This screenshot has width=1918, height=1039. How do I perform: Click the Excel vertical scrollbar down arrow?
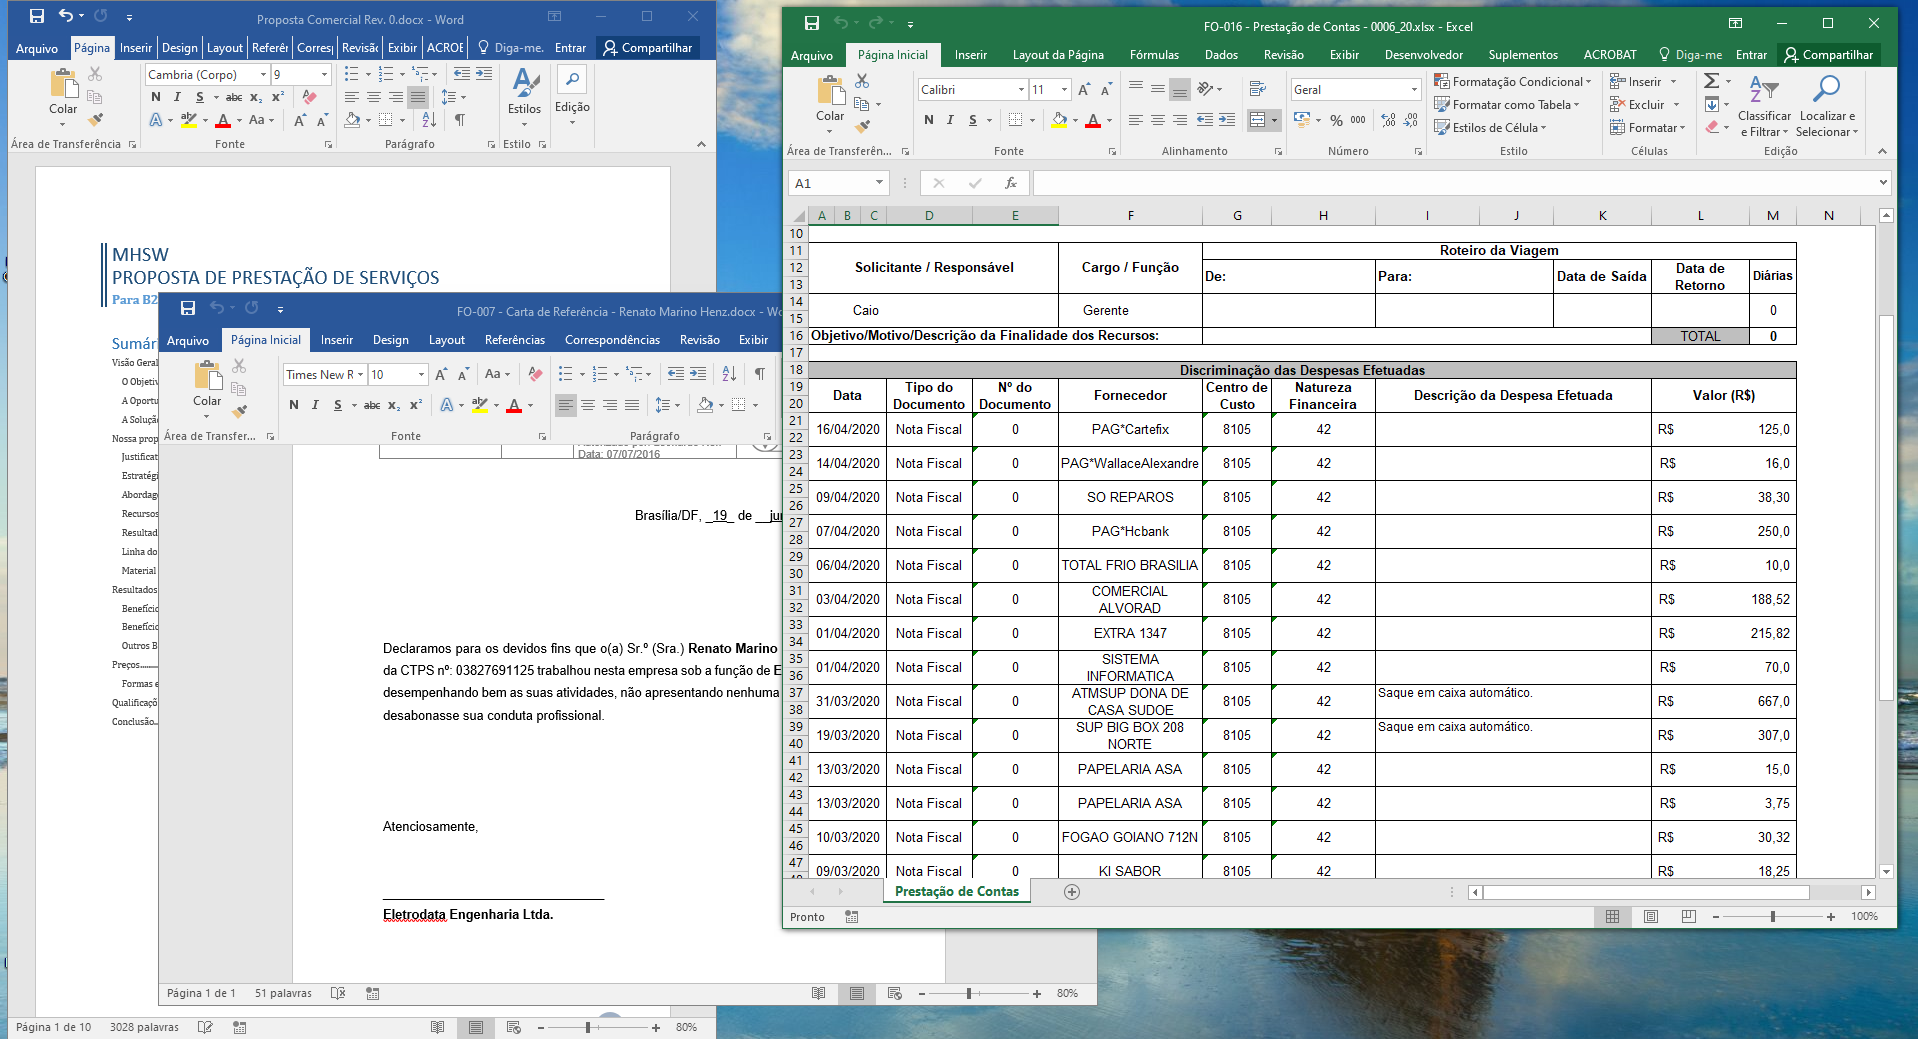pos(1886,872)
